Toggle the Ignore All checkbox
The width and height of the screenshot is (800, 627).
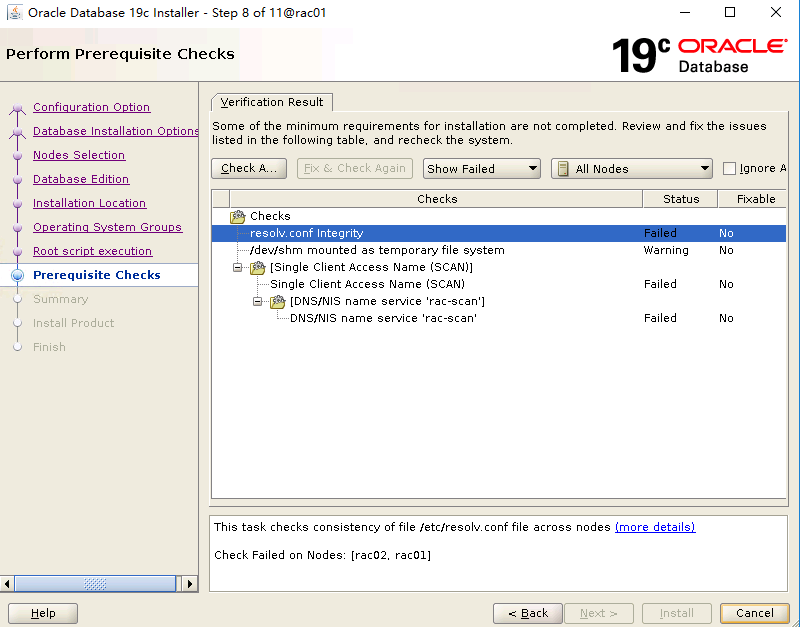(730, 168)
